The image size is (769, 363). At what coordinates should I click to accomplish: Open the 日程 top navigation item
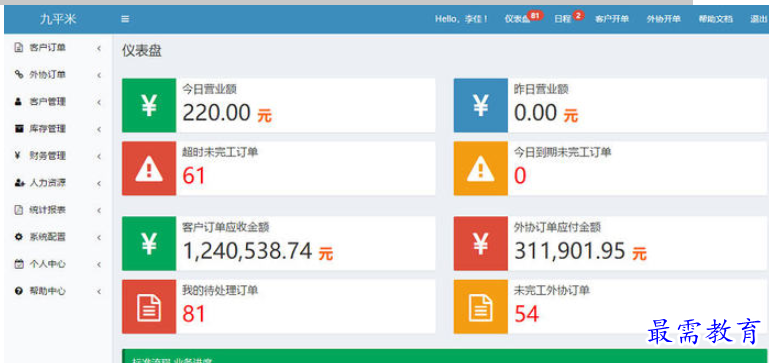[563, 19]
